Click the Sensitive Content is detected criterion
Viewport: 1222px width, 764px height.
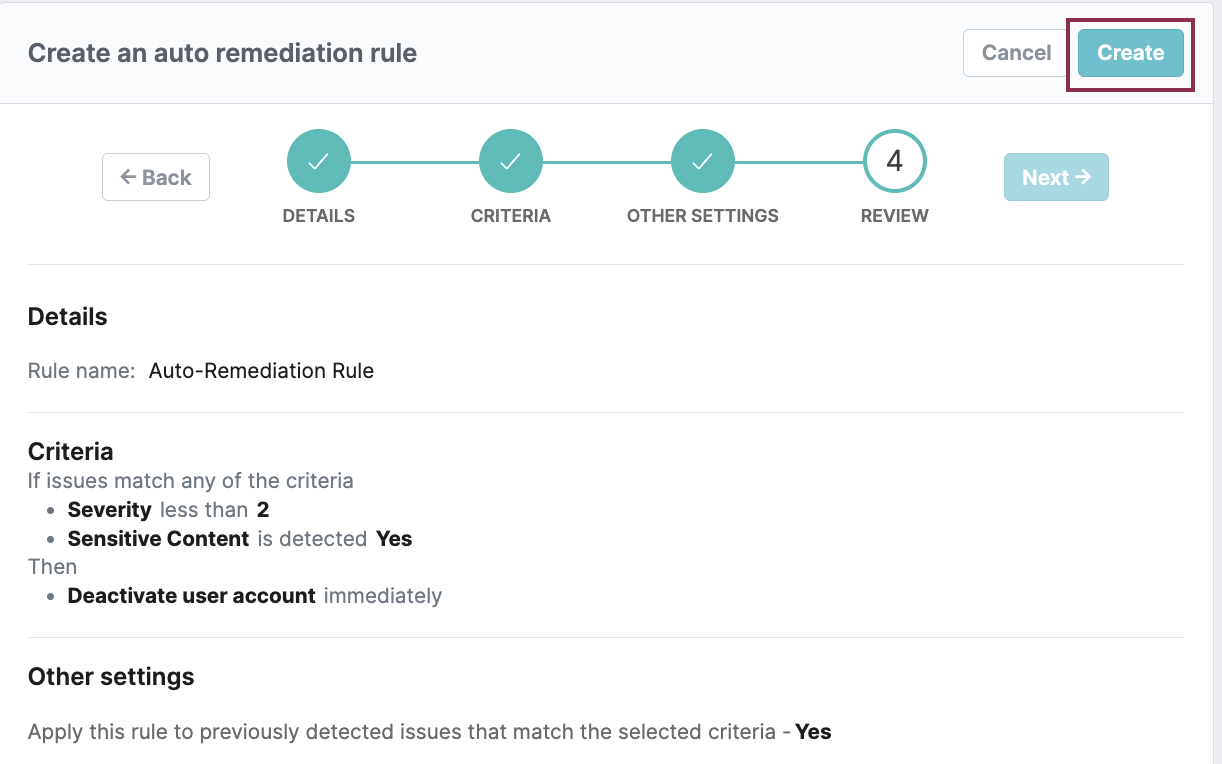[240, 539]
